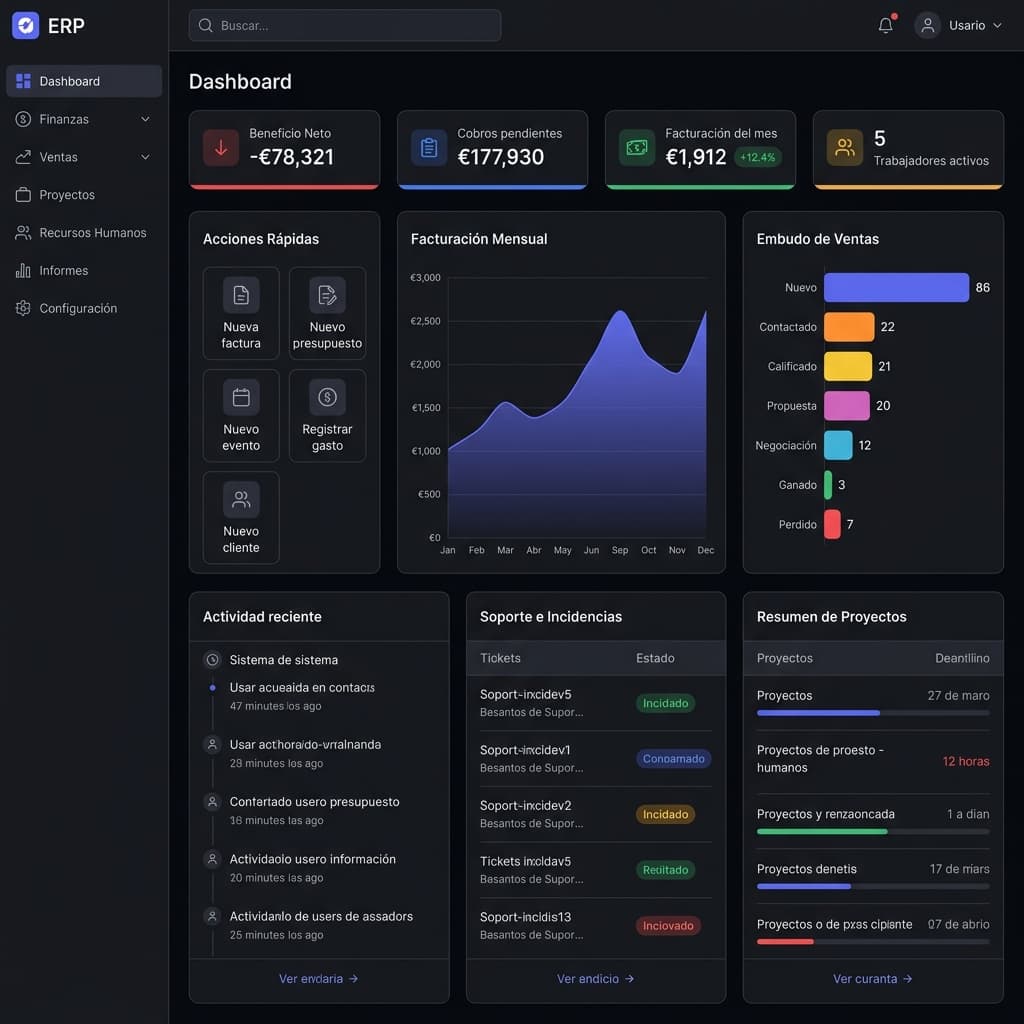Click the orange Contactado funnel bar
The image size is (1024, 1024).
[x=849, y=327]
